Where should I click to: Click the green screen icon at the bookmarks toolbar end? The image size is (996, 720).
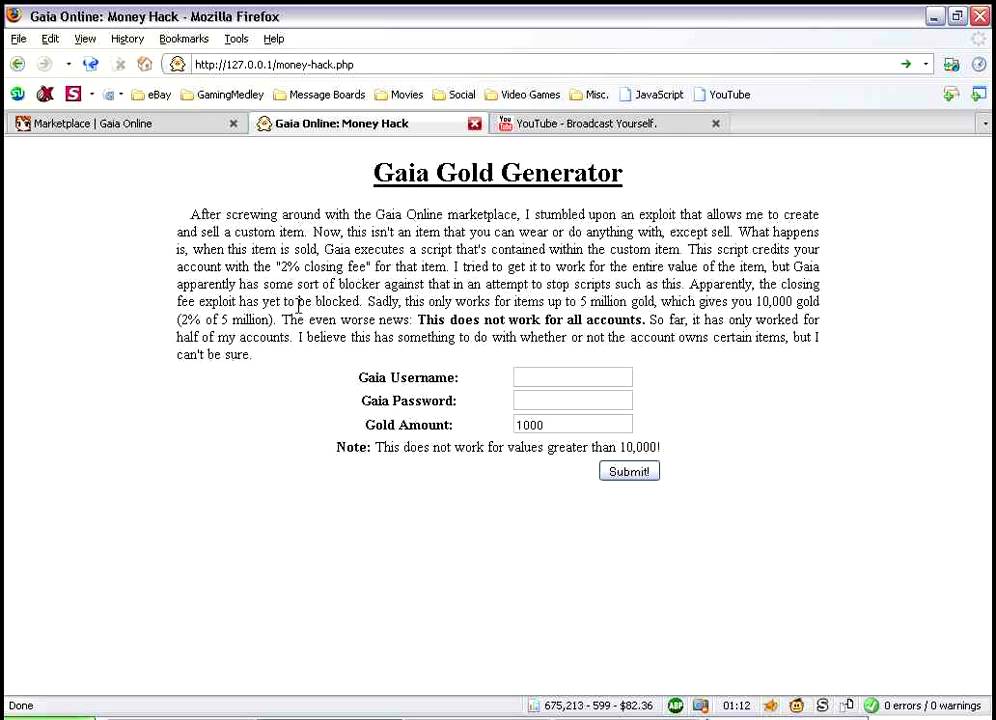click(978, 94)
